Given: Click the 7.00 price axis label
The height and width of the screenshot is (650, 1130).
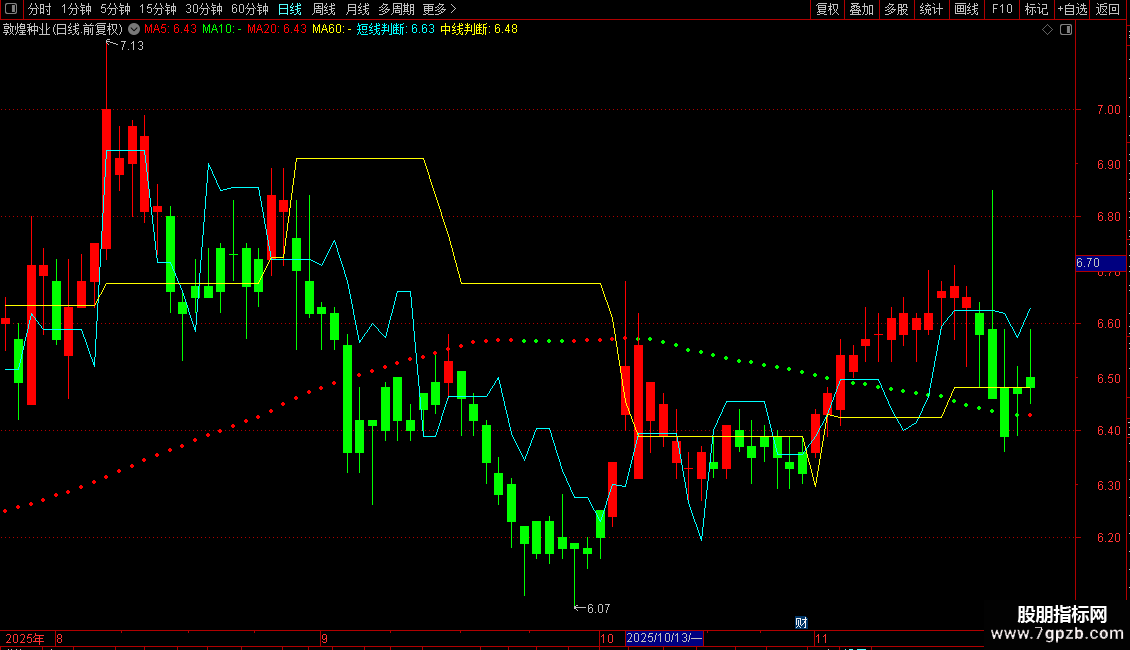Looking at the screenshot, I should 1108,110.
